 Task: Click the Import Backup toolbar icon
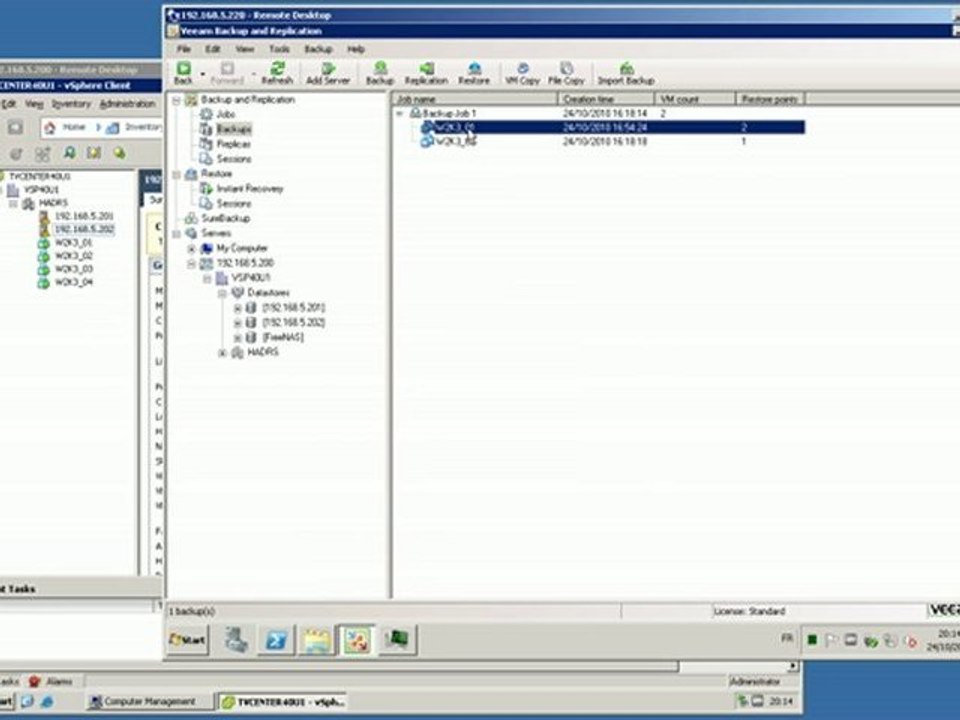pos(626,73)
